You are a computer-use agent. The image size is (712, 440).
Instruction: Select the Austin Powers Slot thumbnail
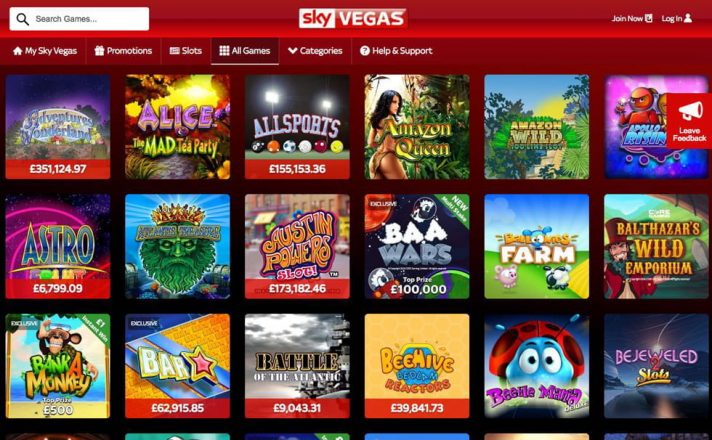click(297, 247)
